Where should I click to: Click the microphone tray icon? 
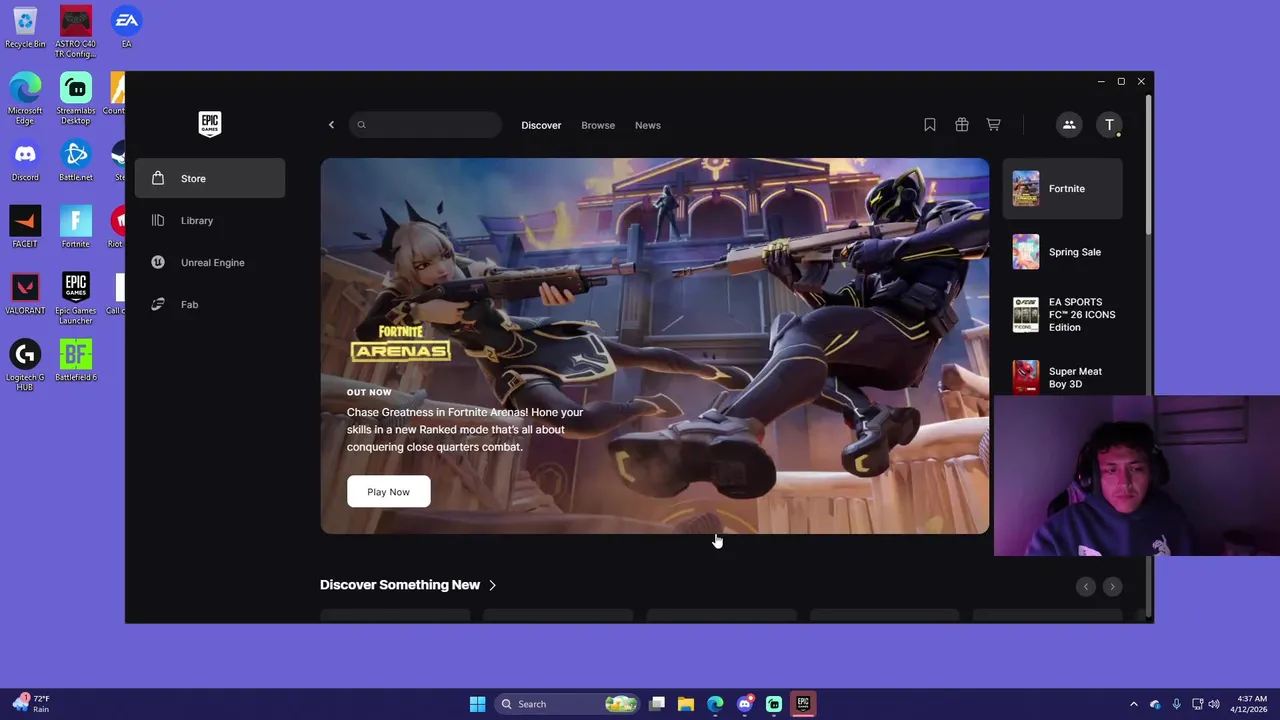[1177, 704]
